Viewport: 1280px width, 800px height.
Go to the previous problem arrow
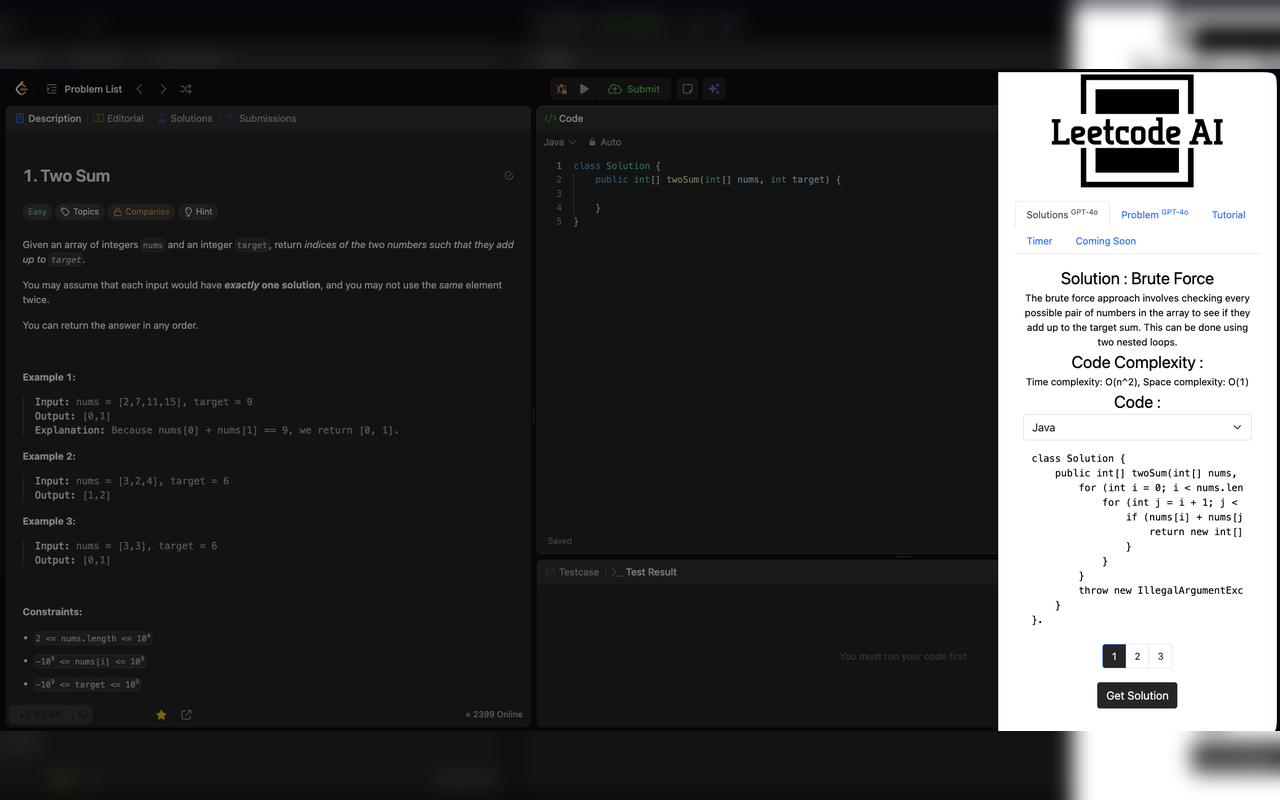pos(140,89)
